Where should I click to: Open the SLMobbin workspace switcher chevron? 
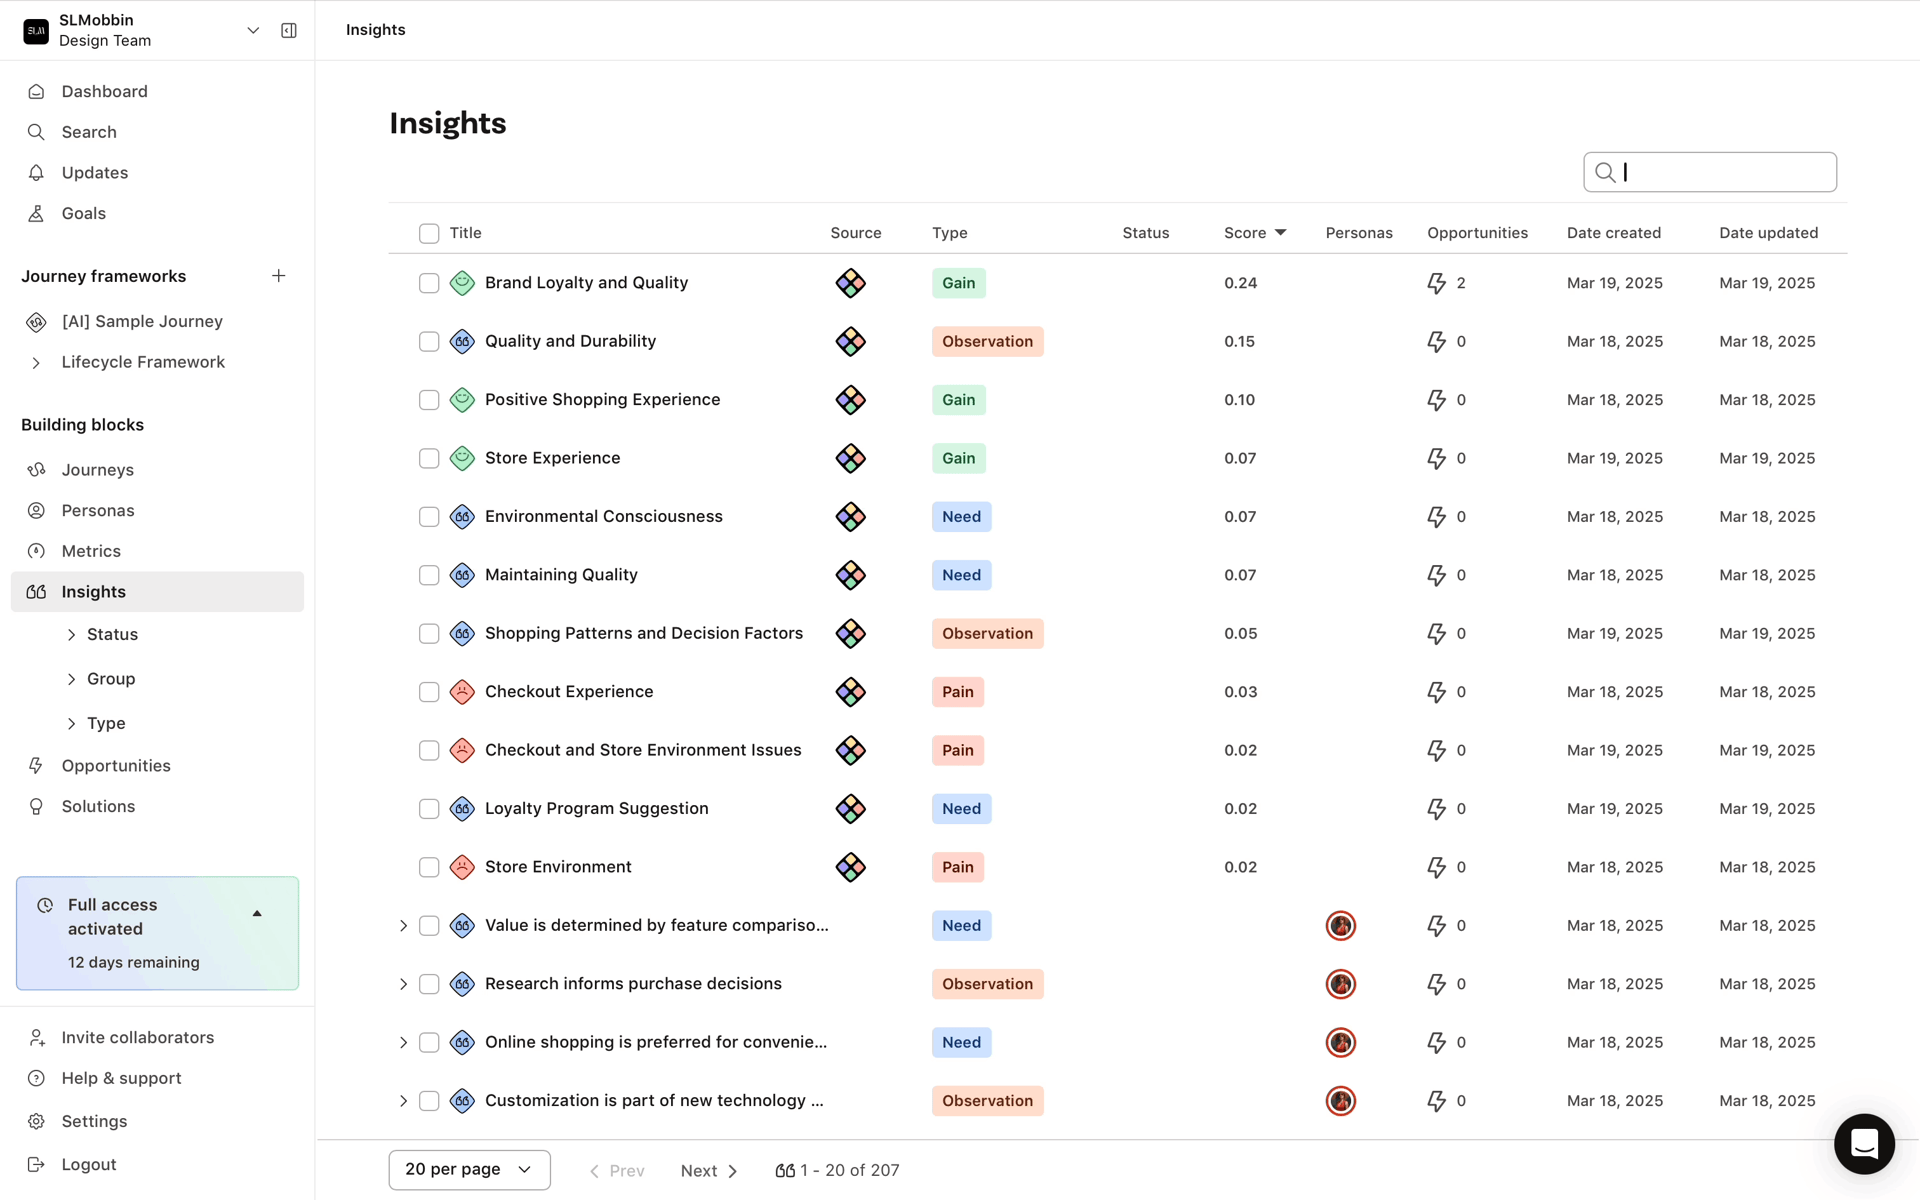(253, 30)
